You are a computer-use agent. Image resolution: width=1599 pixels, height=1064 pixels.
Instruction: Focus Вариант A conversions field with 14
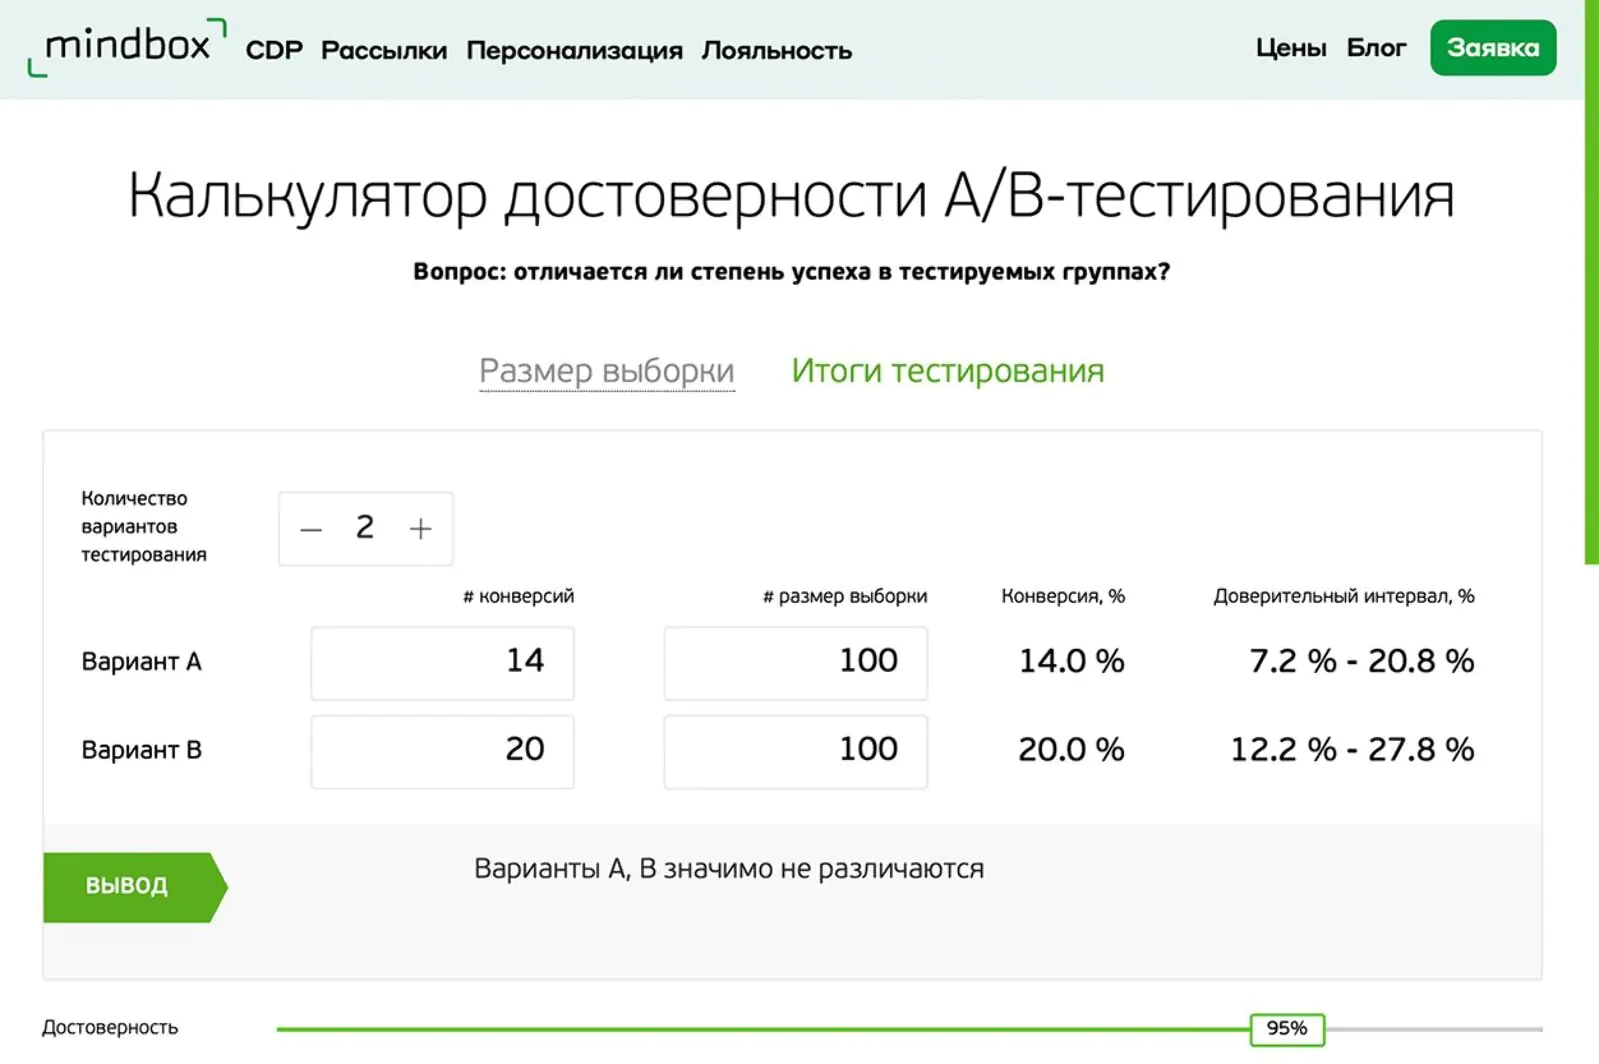442,663
